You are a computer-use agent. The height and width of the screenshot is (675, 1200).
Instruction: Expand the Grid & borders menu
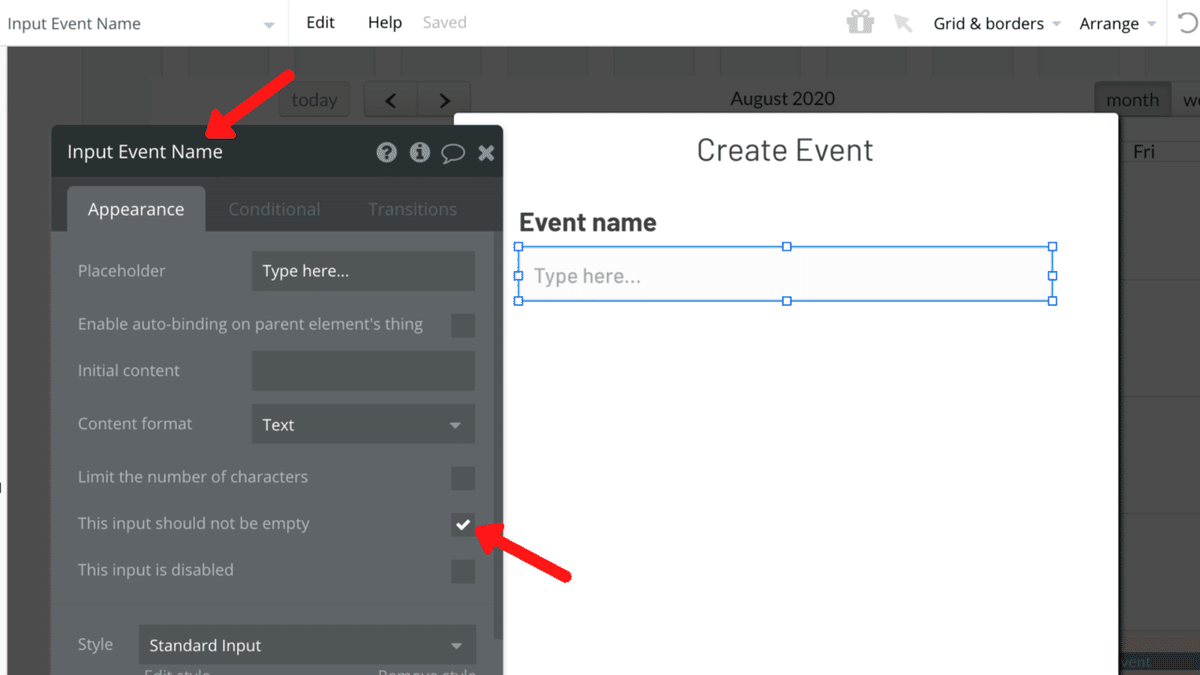click(997, 23)
